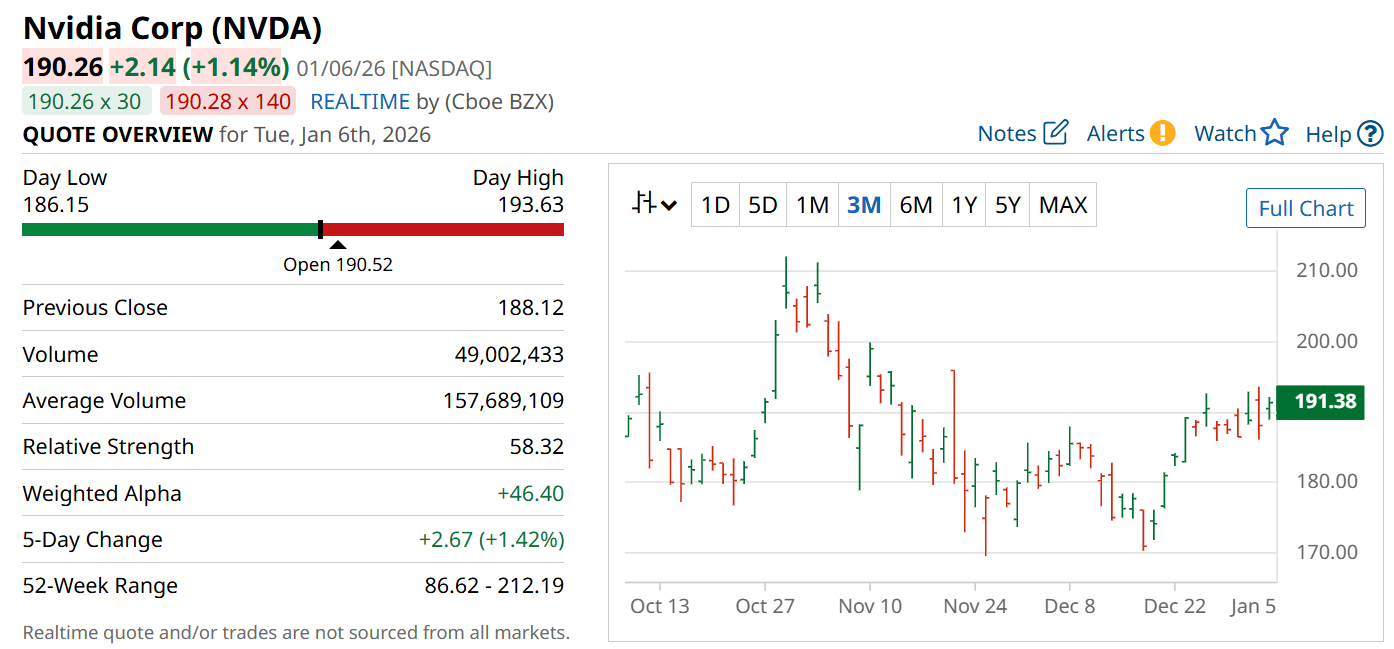Click the 191.38 price label on chart
This screenshot has height=649, width=1394.
pyautogui.click(x=1324, y=402)
